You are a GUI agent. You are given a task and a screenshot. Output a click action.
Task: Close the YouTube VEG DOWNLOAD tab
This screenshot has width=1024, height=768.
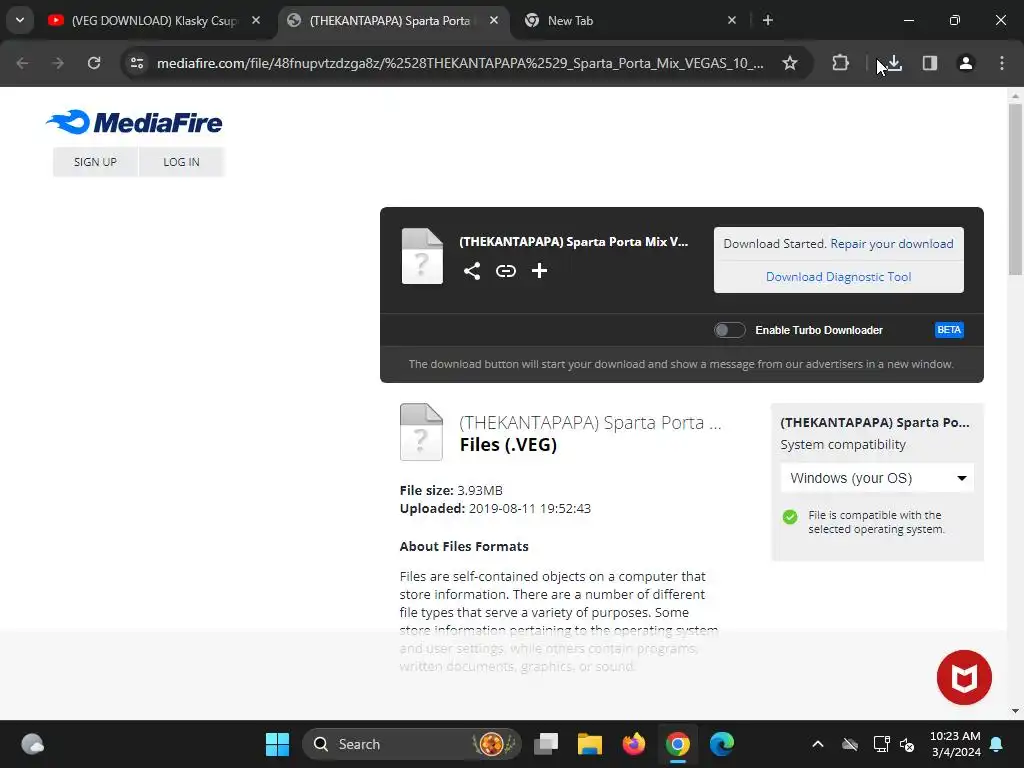256,20
